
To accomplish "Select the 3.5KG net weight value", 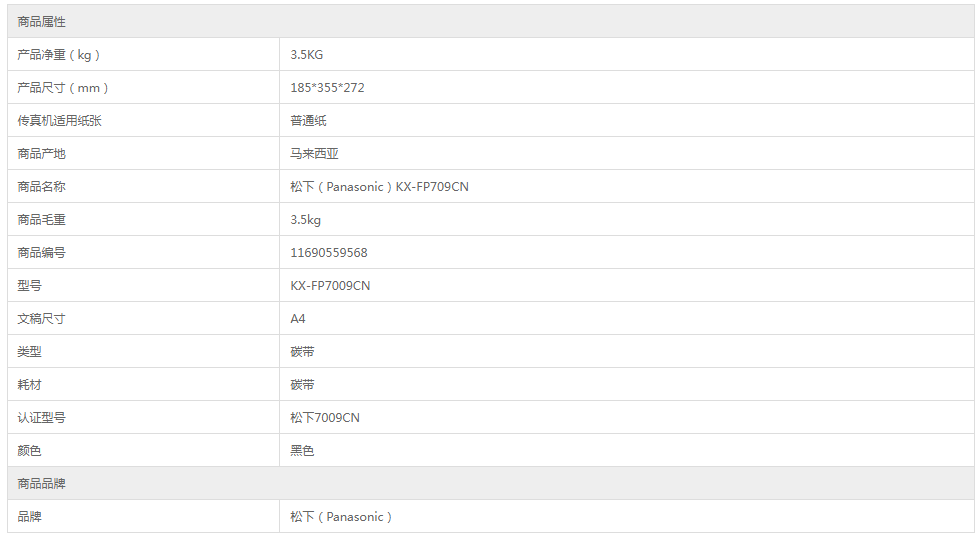I will coord(307,55).
